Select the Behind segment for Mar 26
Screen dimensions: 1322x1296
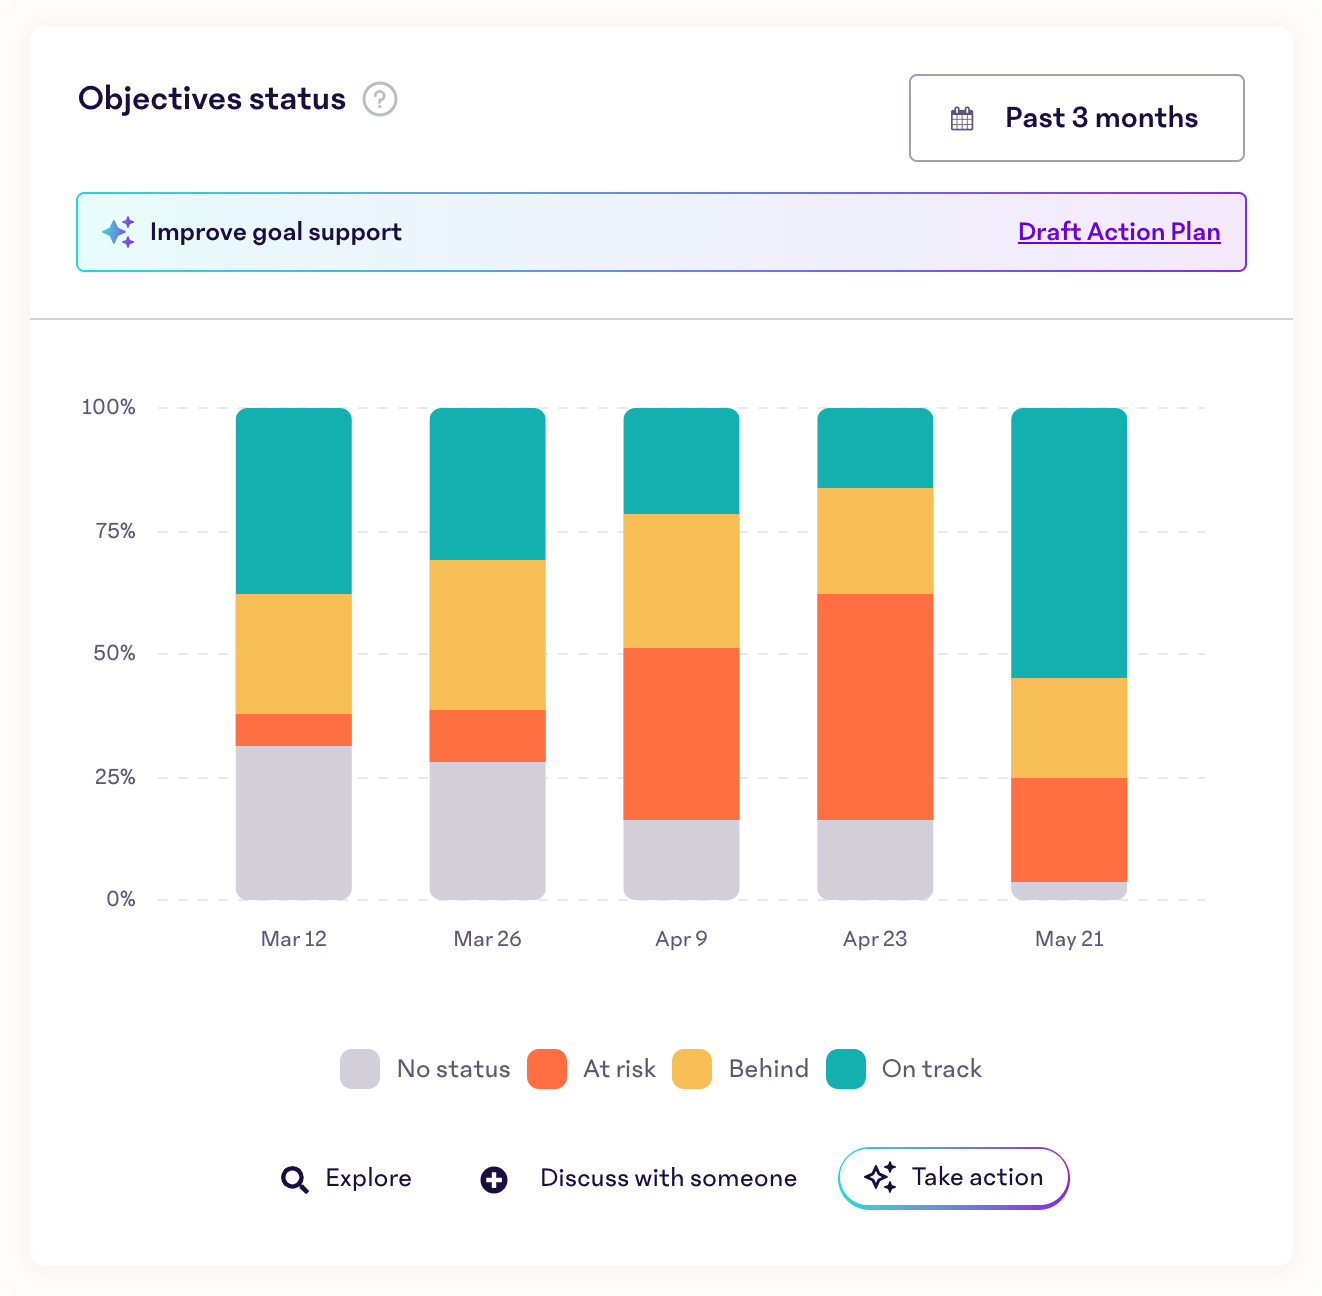pos(488,635)
